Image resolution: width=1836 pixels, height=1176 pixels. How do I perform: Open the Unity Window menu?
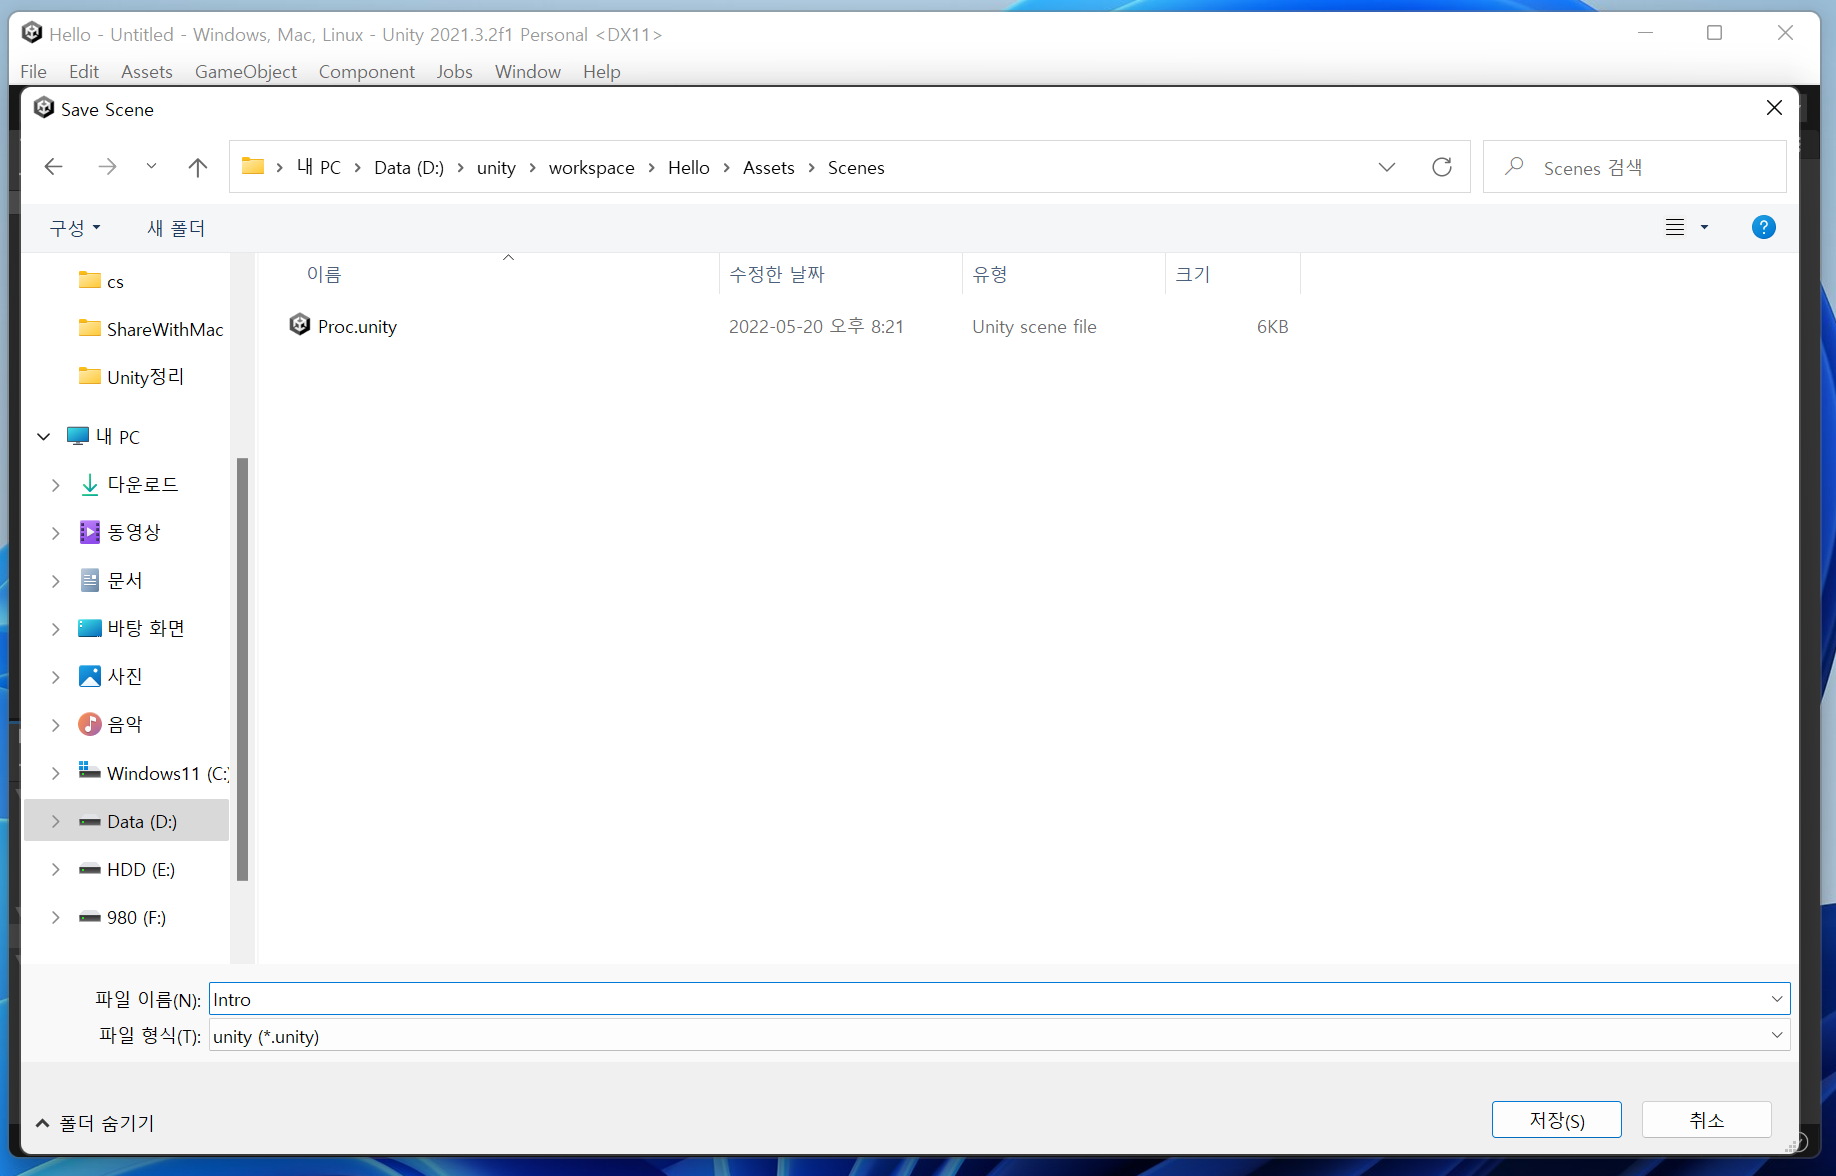(x=528, y=71)
